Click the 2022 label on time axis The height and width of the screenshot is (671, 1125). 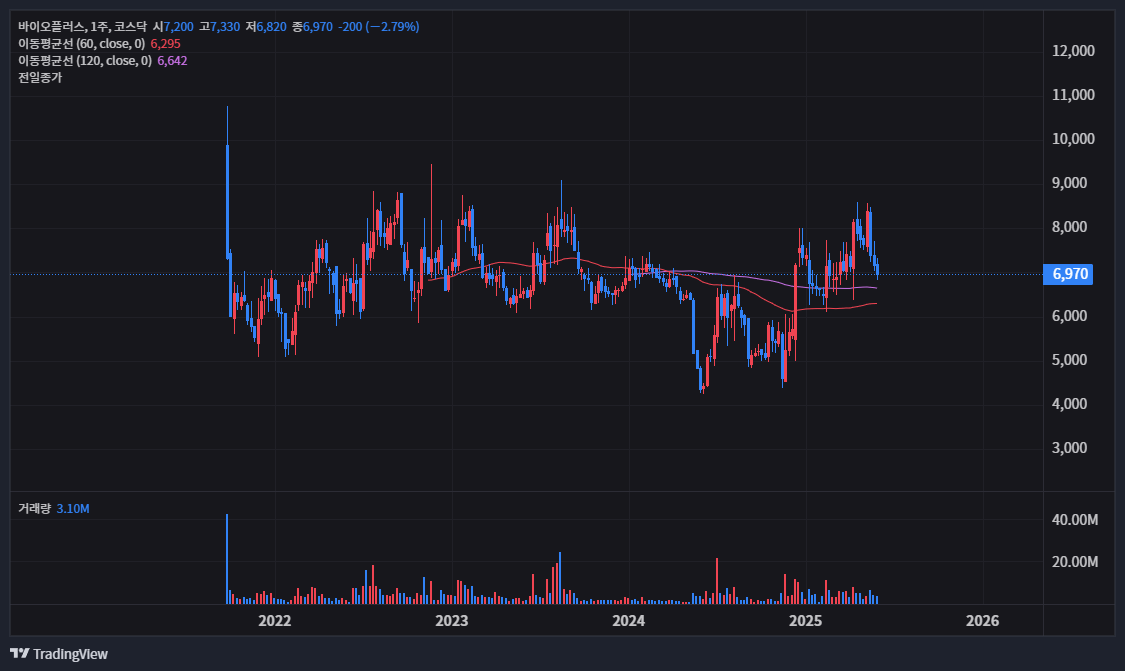pyautogui.click(x=275, y=621)
